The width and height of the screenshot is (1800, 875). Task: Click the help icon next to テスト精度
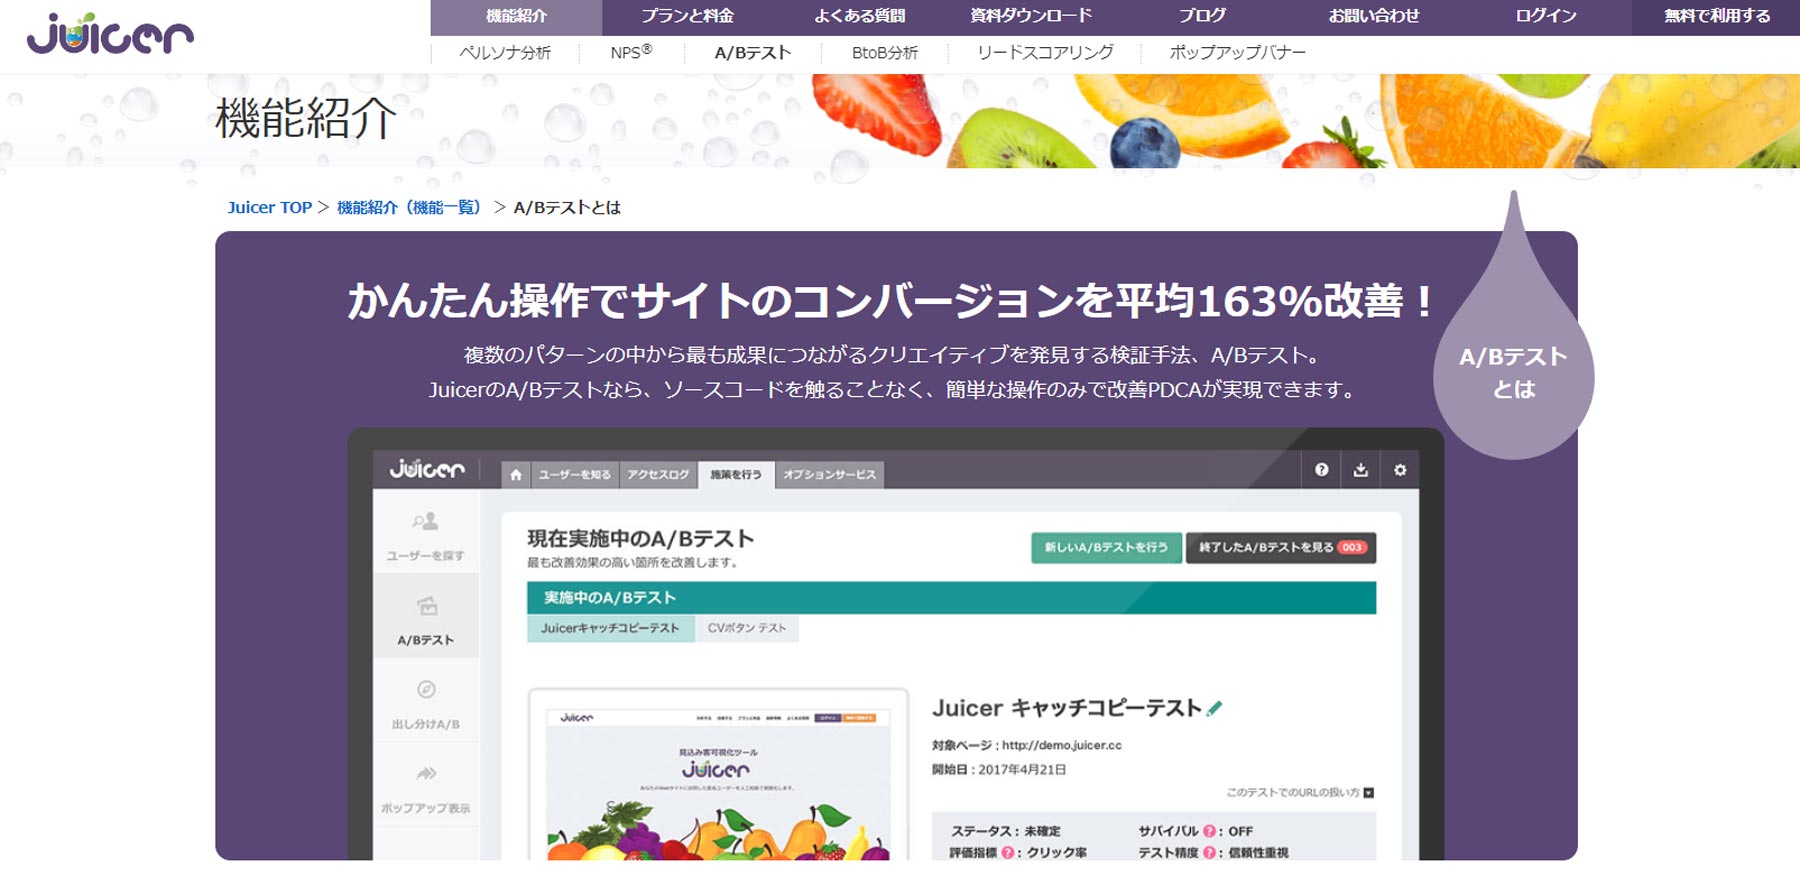pyautogui.click(x=1209, y=852)
